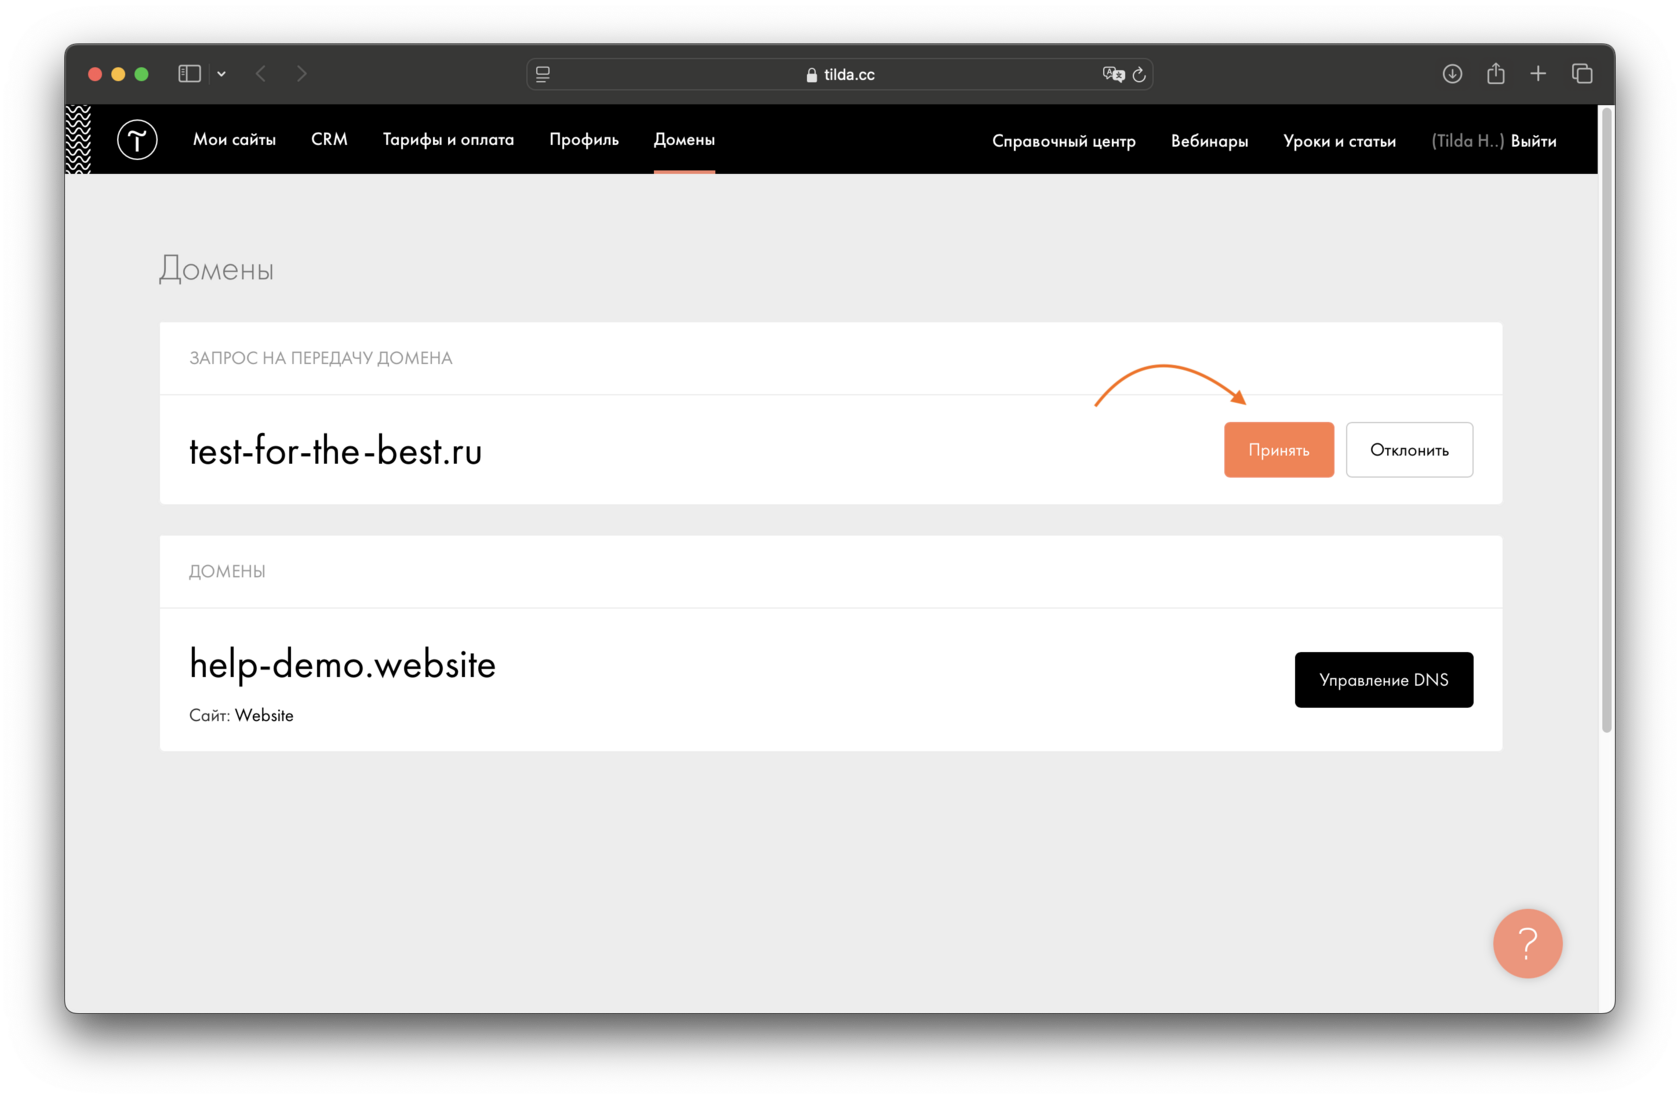Viewport: 1680px width, 1099px height.
Task: Go to Тарифы и оплата
Action: point(448,140)
